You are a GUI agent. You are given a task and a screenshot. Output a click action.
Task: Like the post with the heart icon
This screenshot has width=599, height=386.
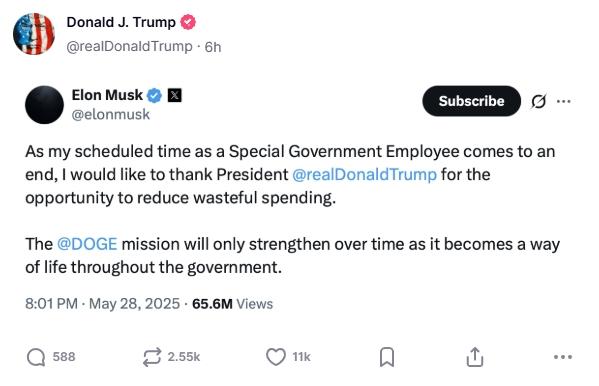276,357
